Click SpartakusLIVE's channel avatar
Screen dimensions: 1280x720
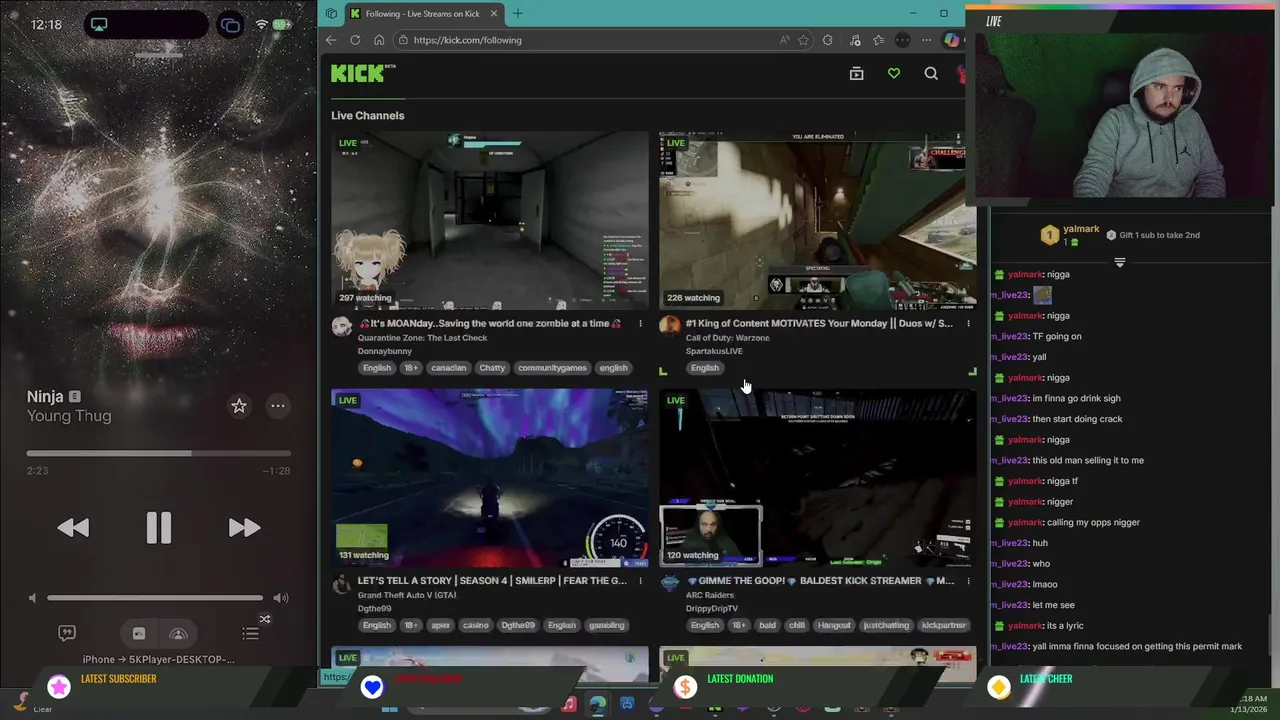pos(670,325)
